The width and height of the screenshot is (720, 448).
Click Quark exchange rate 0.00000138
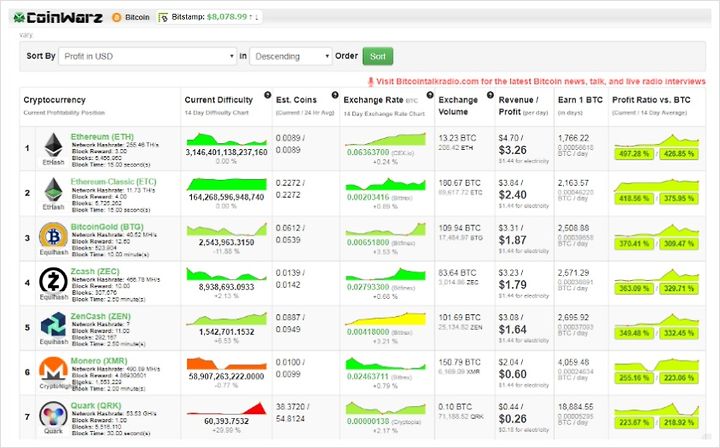point(368,421)
